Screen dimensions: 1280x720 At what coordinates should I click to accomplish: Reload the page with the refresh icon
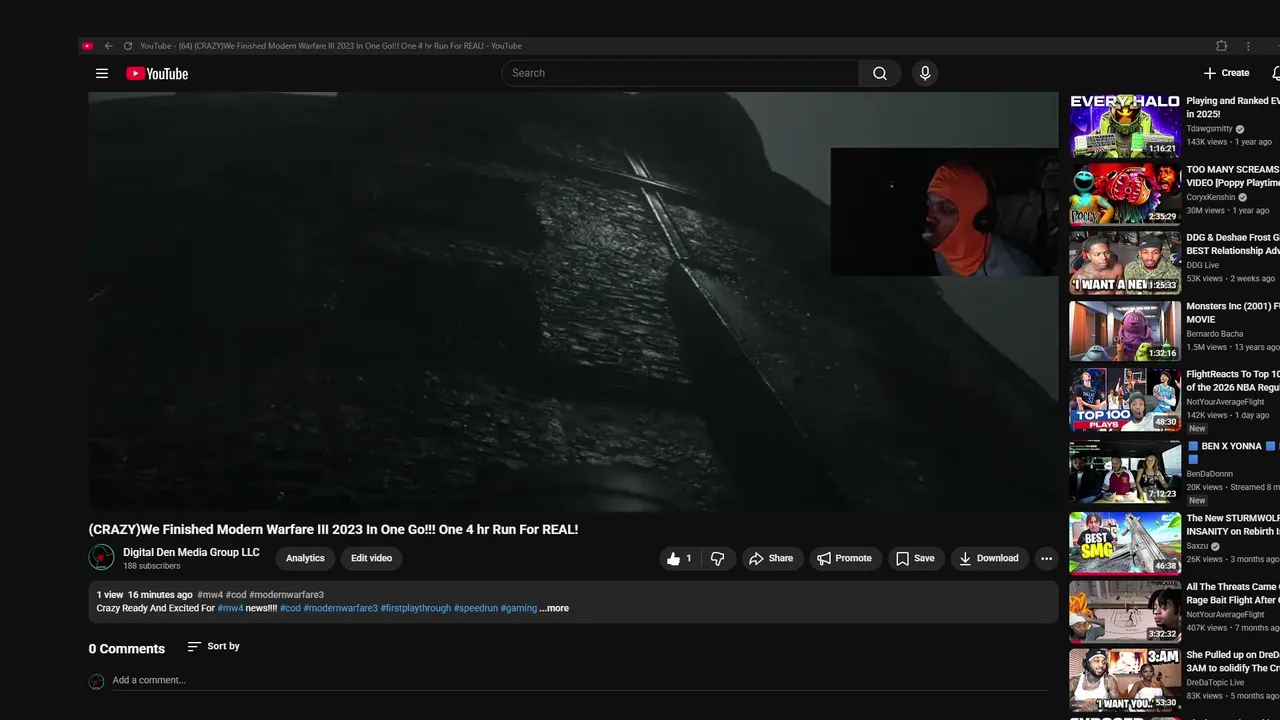tap(128, 46)
